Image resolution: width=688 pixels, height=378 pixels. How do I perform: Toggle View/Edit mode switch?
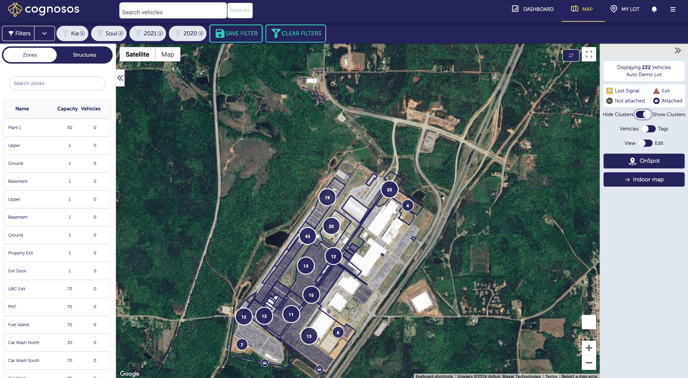(x=645, y=143)
